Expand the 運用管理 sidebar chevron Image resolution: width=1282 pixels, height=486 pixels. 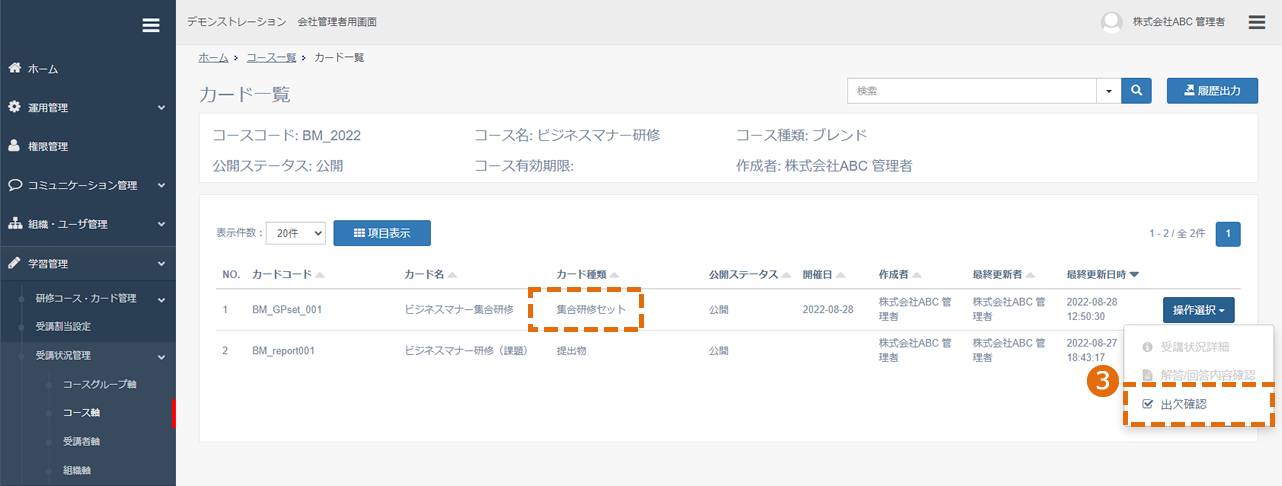pos(161,107)
